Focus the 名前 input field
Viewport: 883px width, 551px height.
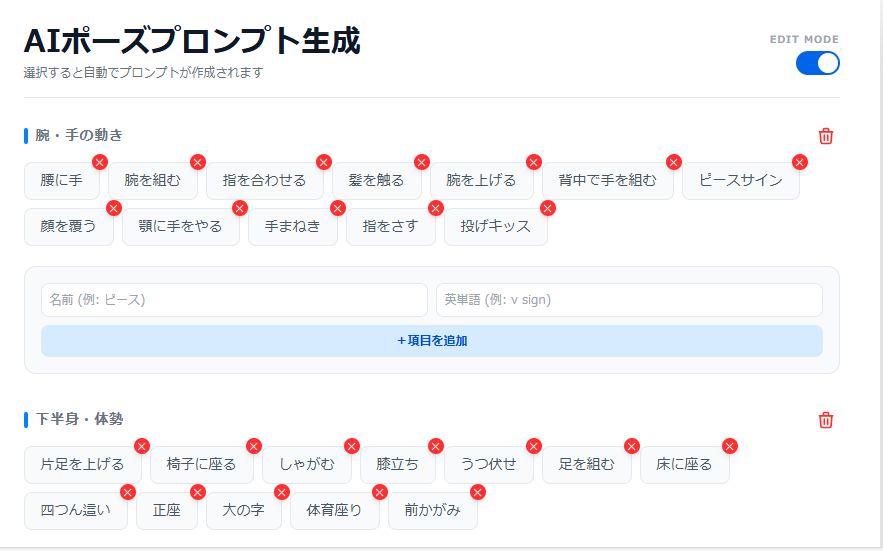coord(234,300)
